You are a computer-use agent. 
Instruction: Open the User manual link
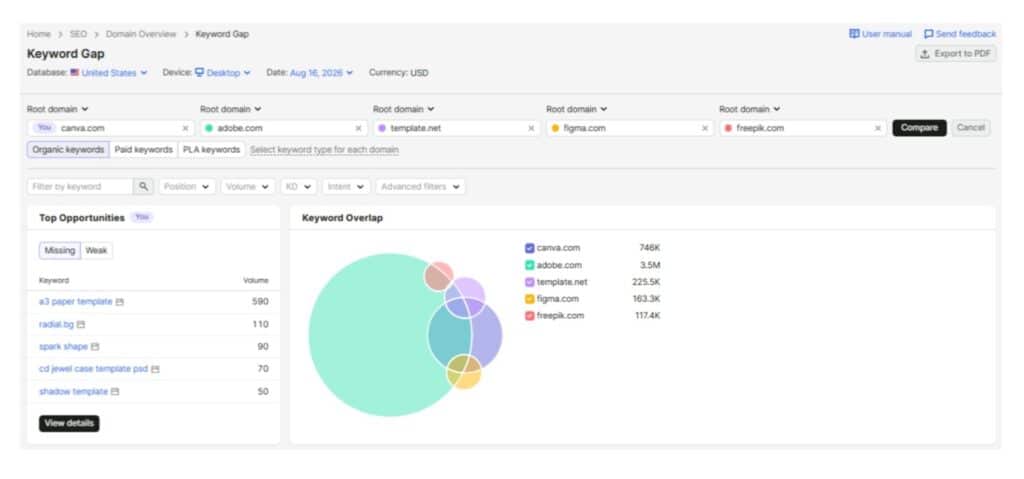coord(880,34)
